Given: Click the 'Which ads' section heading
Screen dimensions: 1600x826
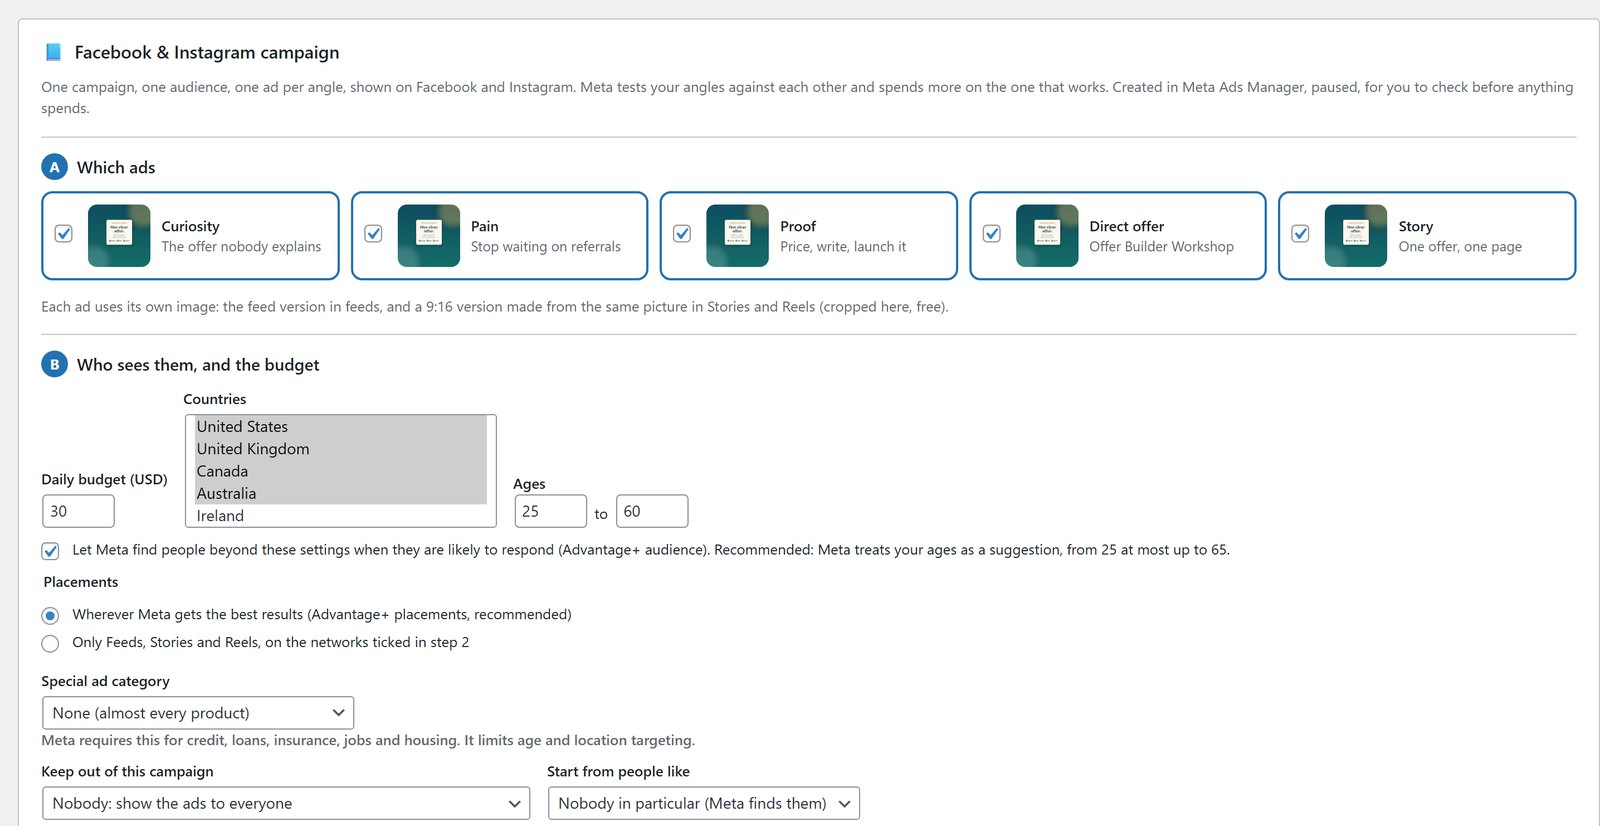Looking at the screenshot, I should point(116,167).
